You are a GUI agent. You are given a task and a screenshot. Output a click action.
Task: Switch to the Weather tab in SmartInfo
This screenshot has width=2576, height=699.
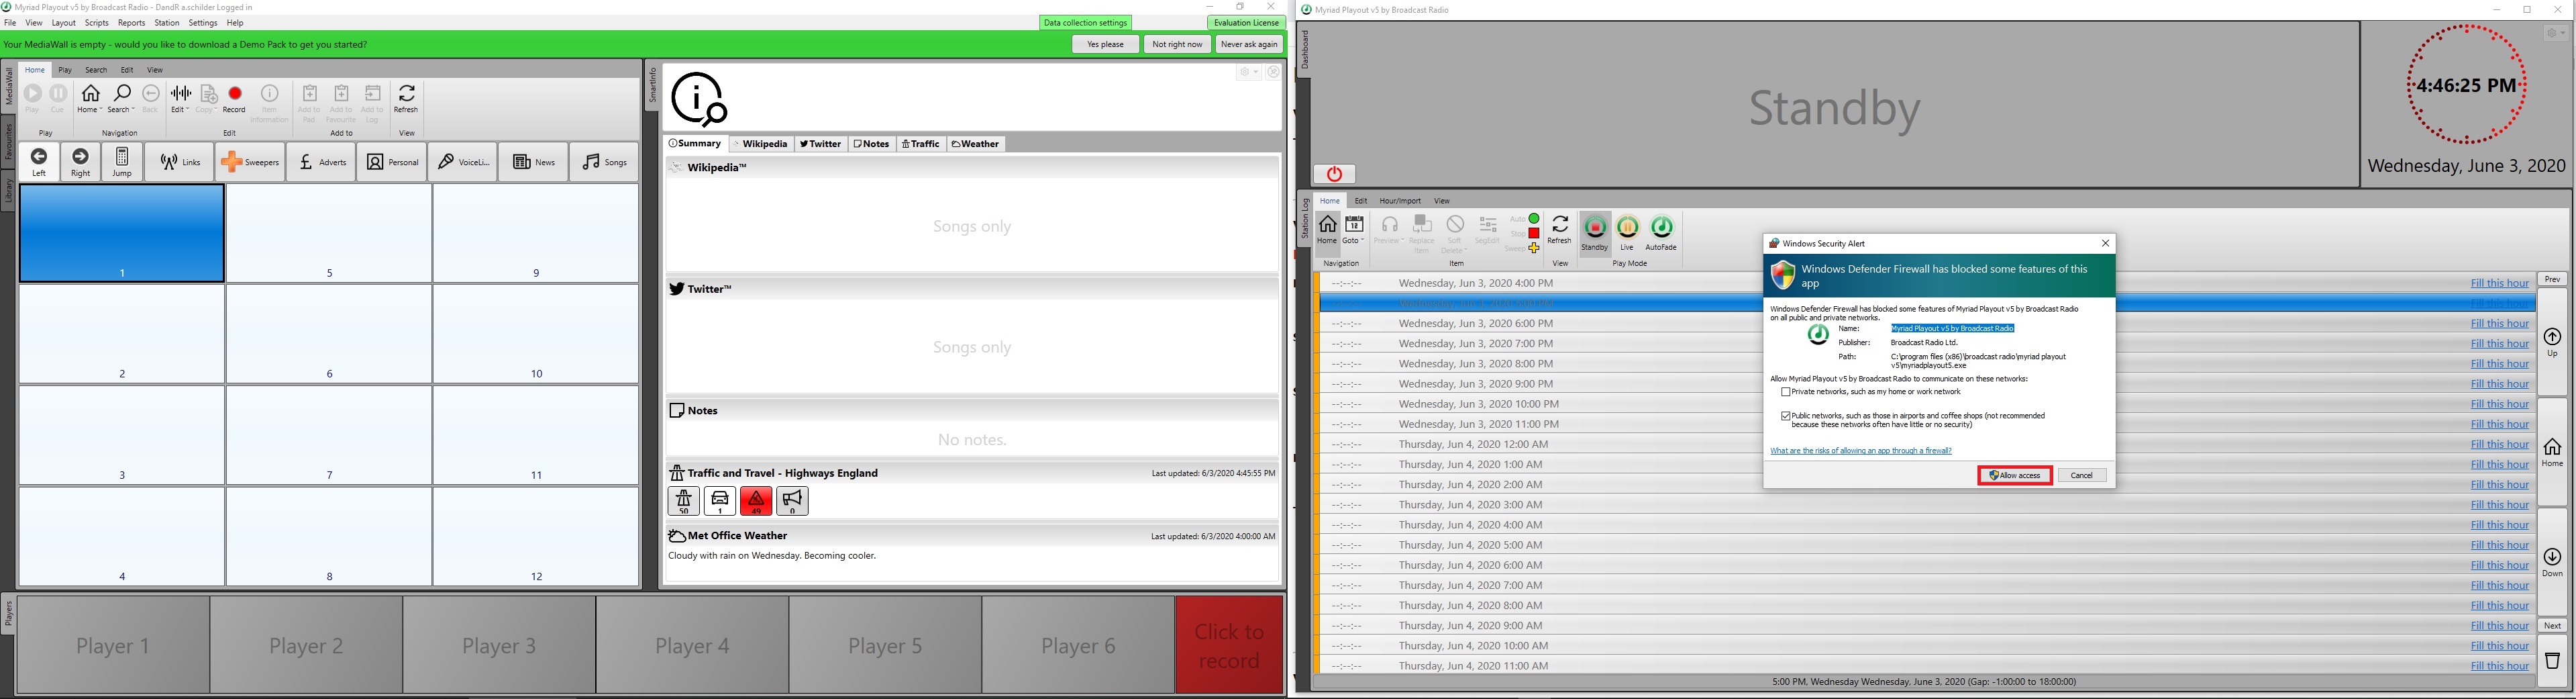[976, 144]
